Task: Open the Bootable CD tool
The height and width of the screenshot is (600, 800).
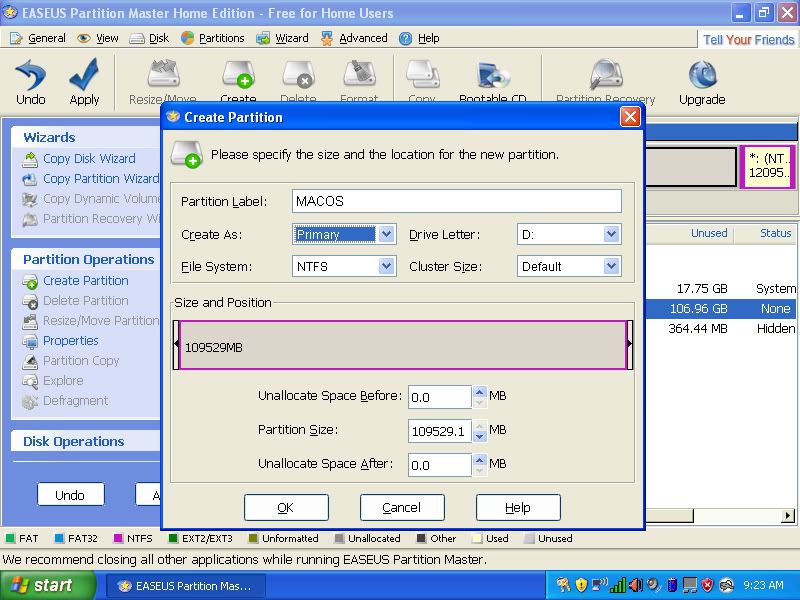Action: coord(492,82)
